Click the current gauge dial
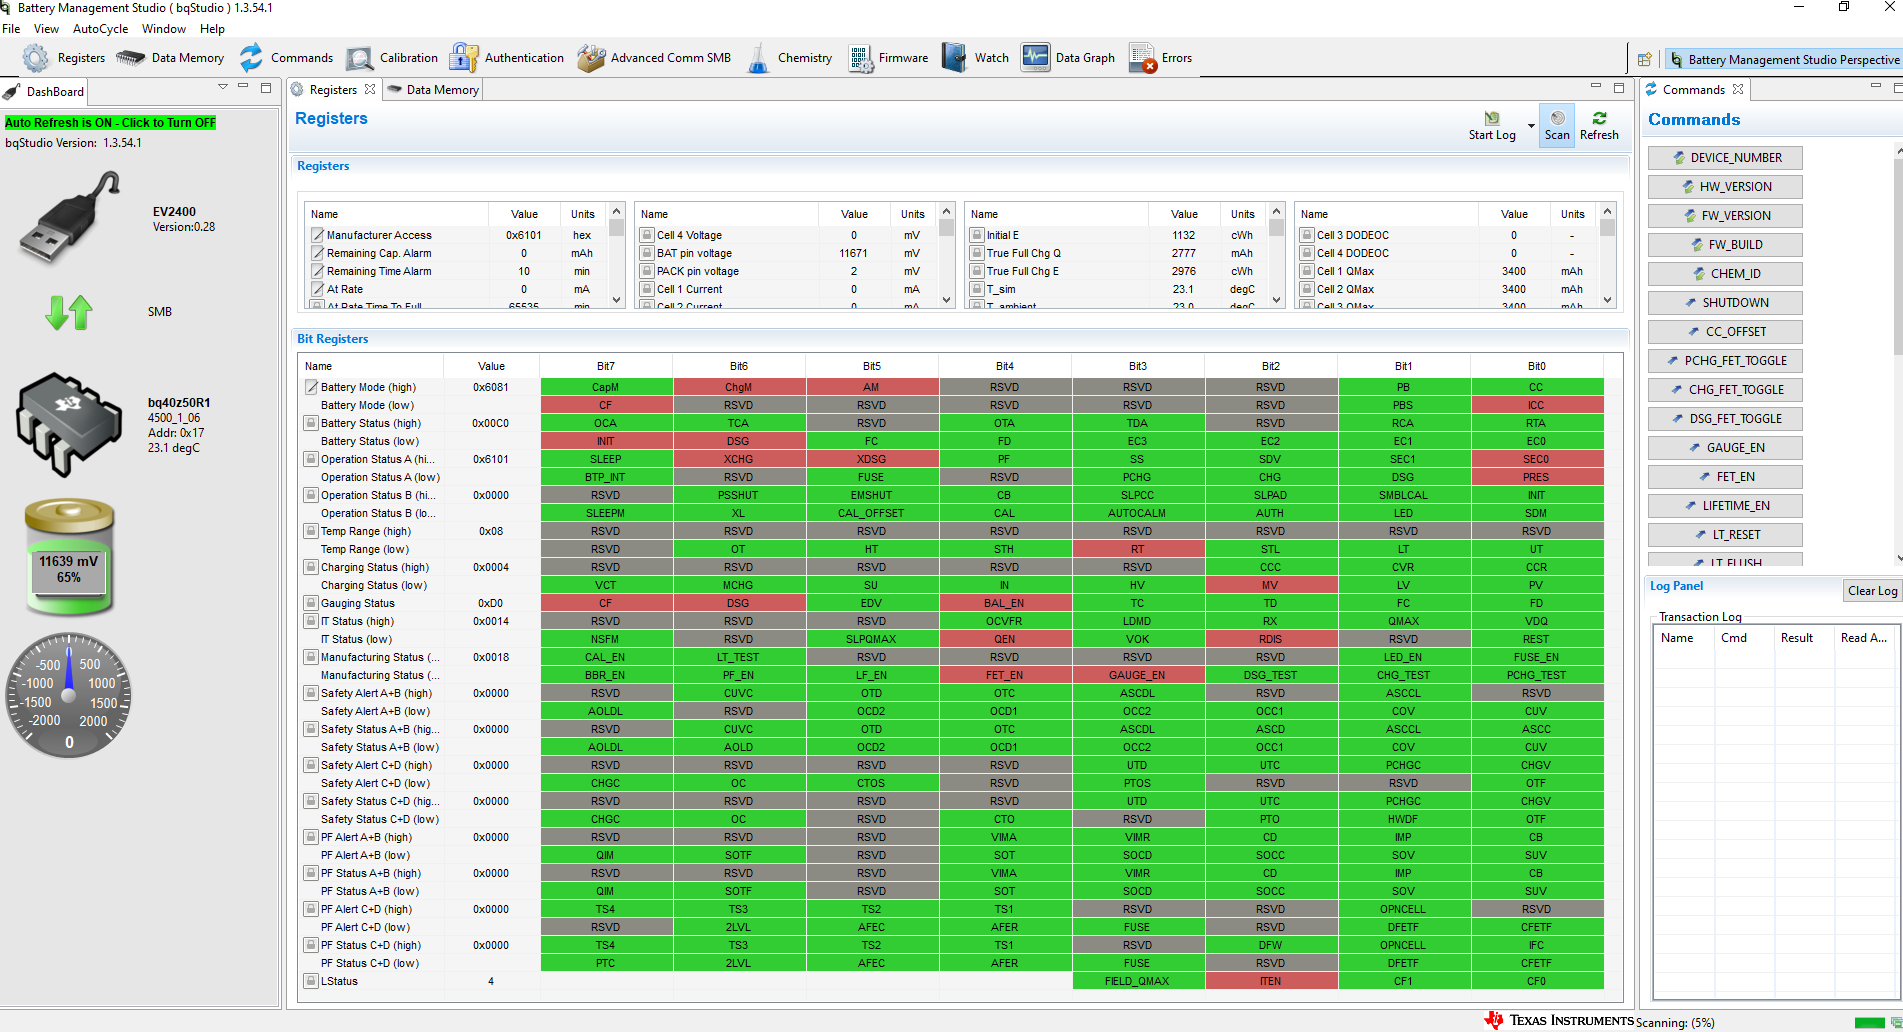The height and width of the screenshot is (1032, 1903). (69, 695)
